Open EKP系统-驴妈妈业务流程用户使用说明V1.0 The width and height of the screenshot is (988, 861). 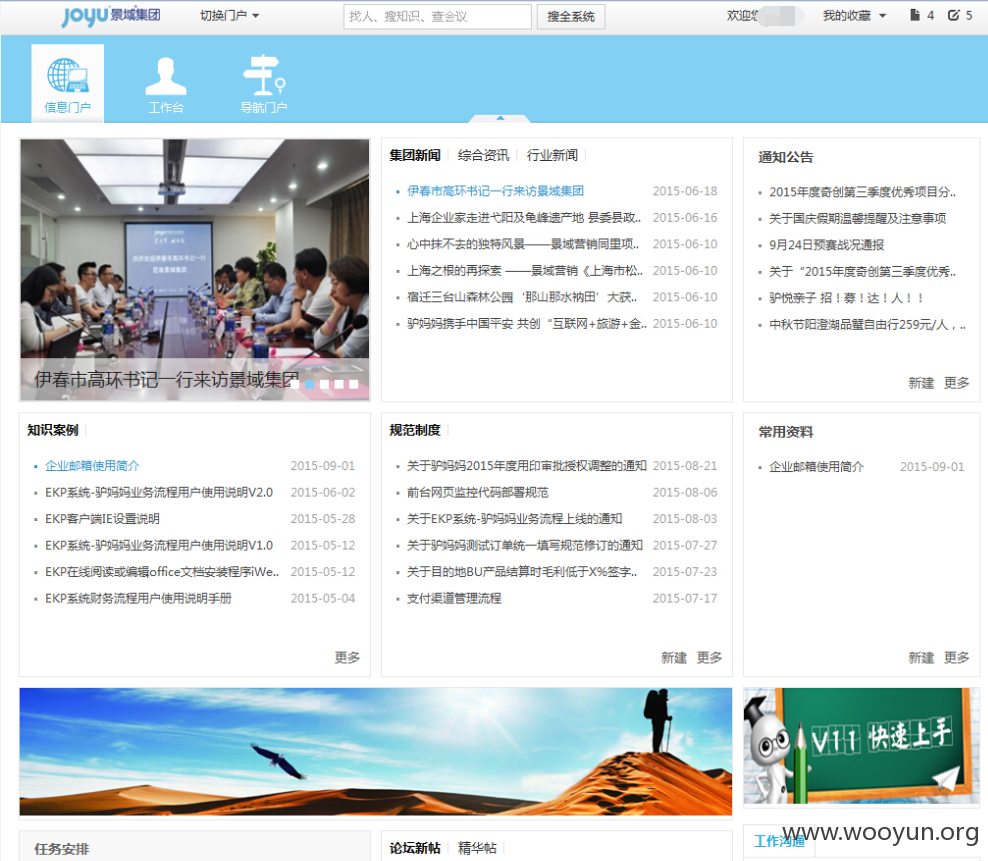[x=159, y=545]
